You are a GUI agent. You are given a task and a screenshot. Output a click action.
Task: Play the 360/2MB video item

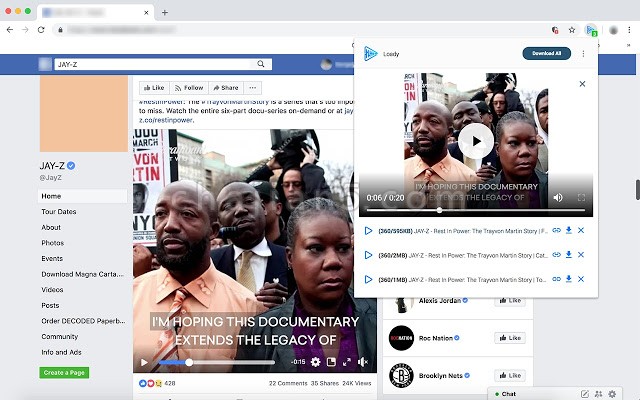368,255
